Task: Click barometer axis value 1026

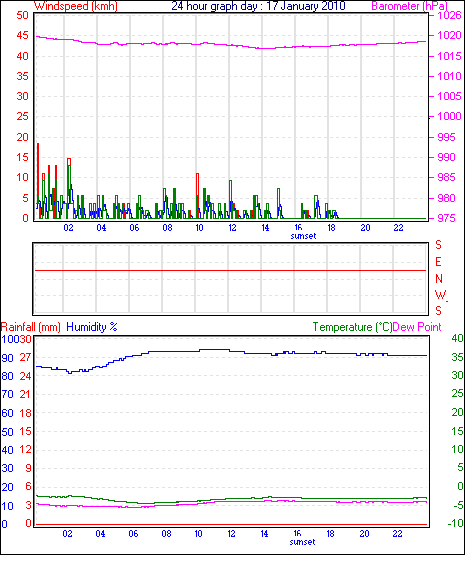Action: click(449, 15)
